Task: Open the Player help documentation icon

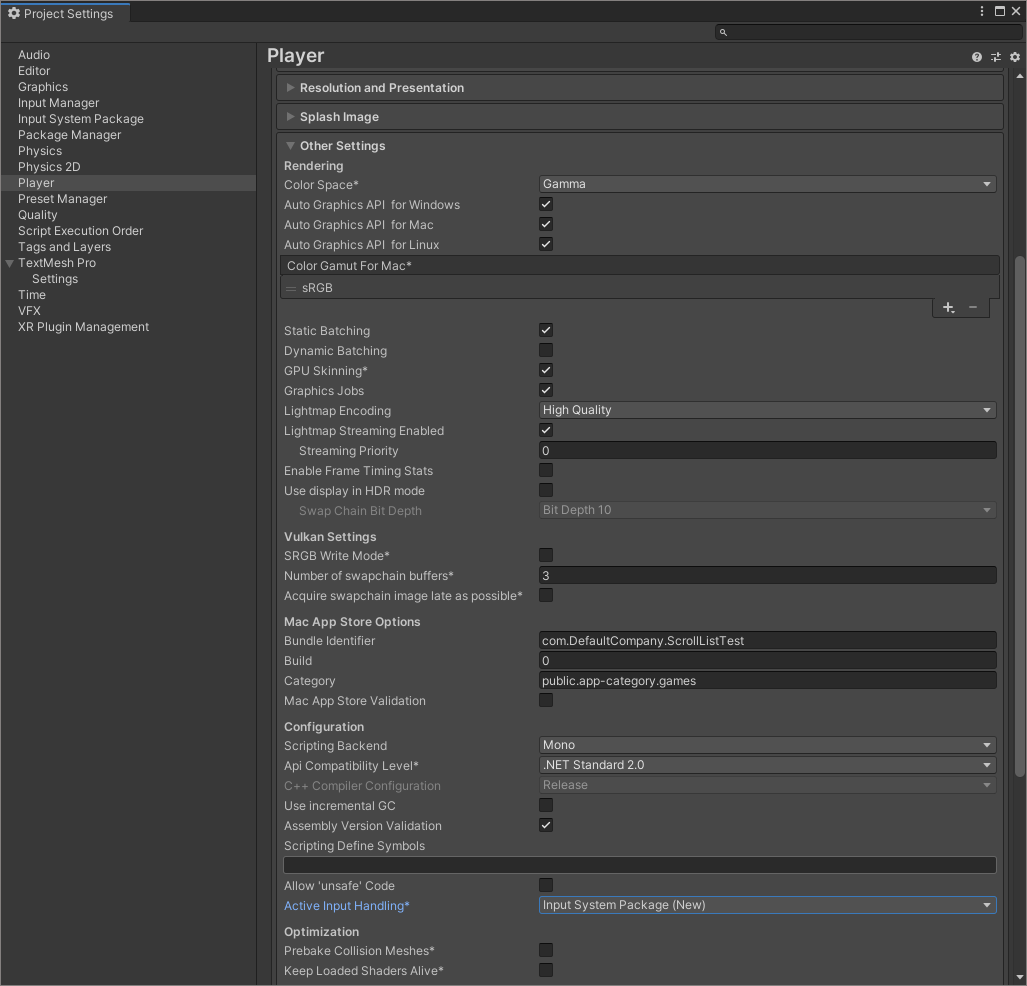Action: coord(977,57)
